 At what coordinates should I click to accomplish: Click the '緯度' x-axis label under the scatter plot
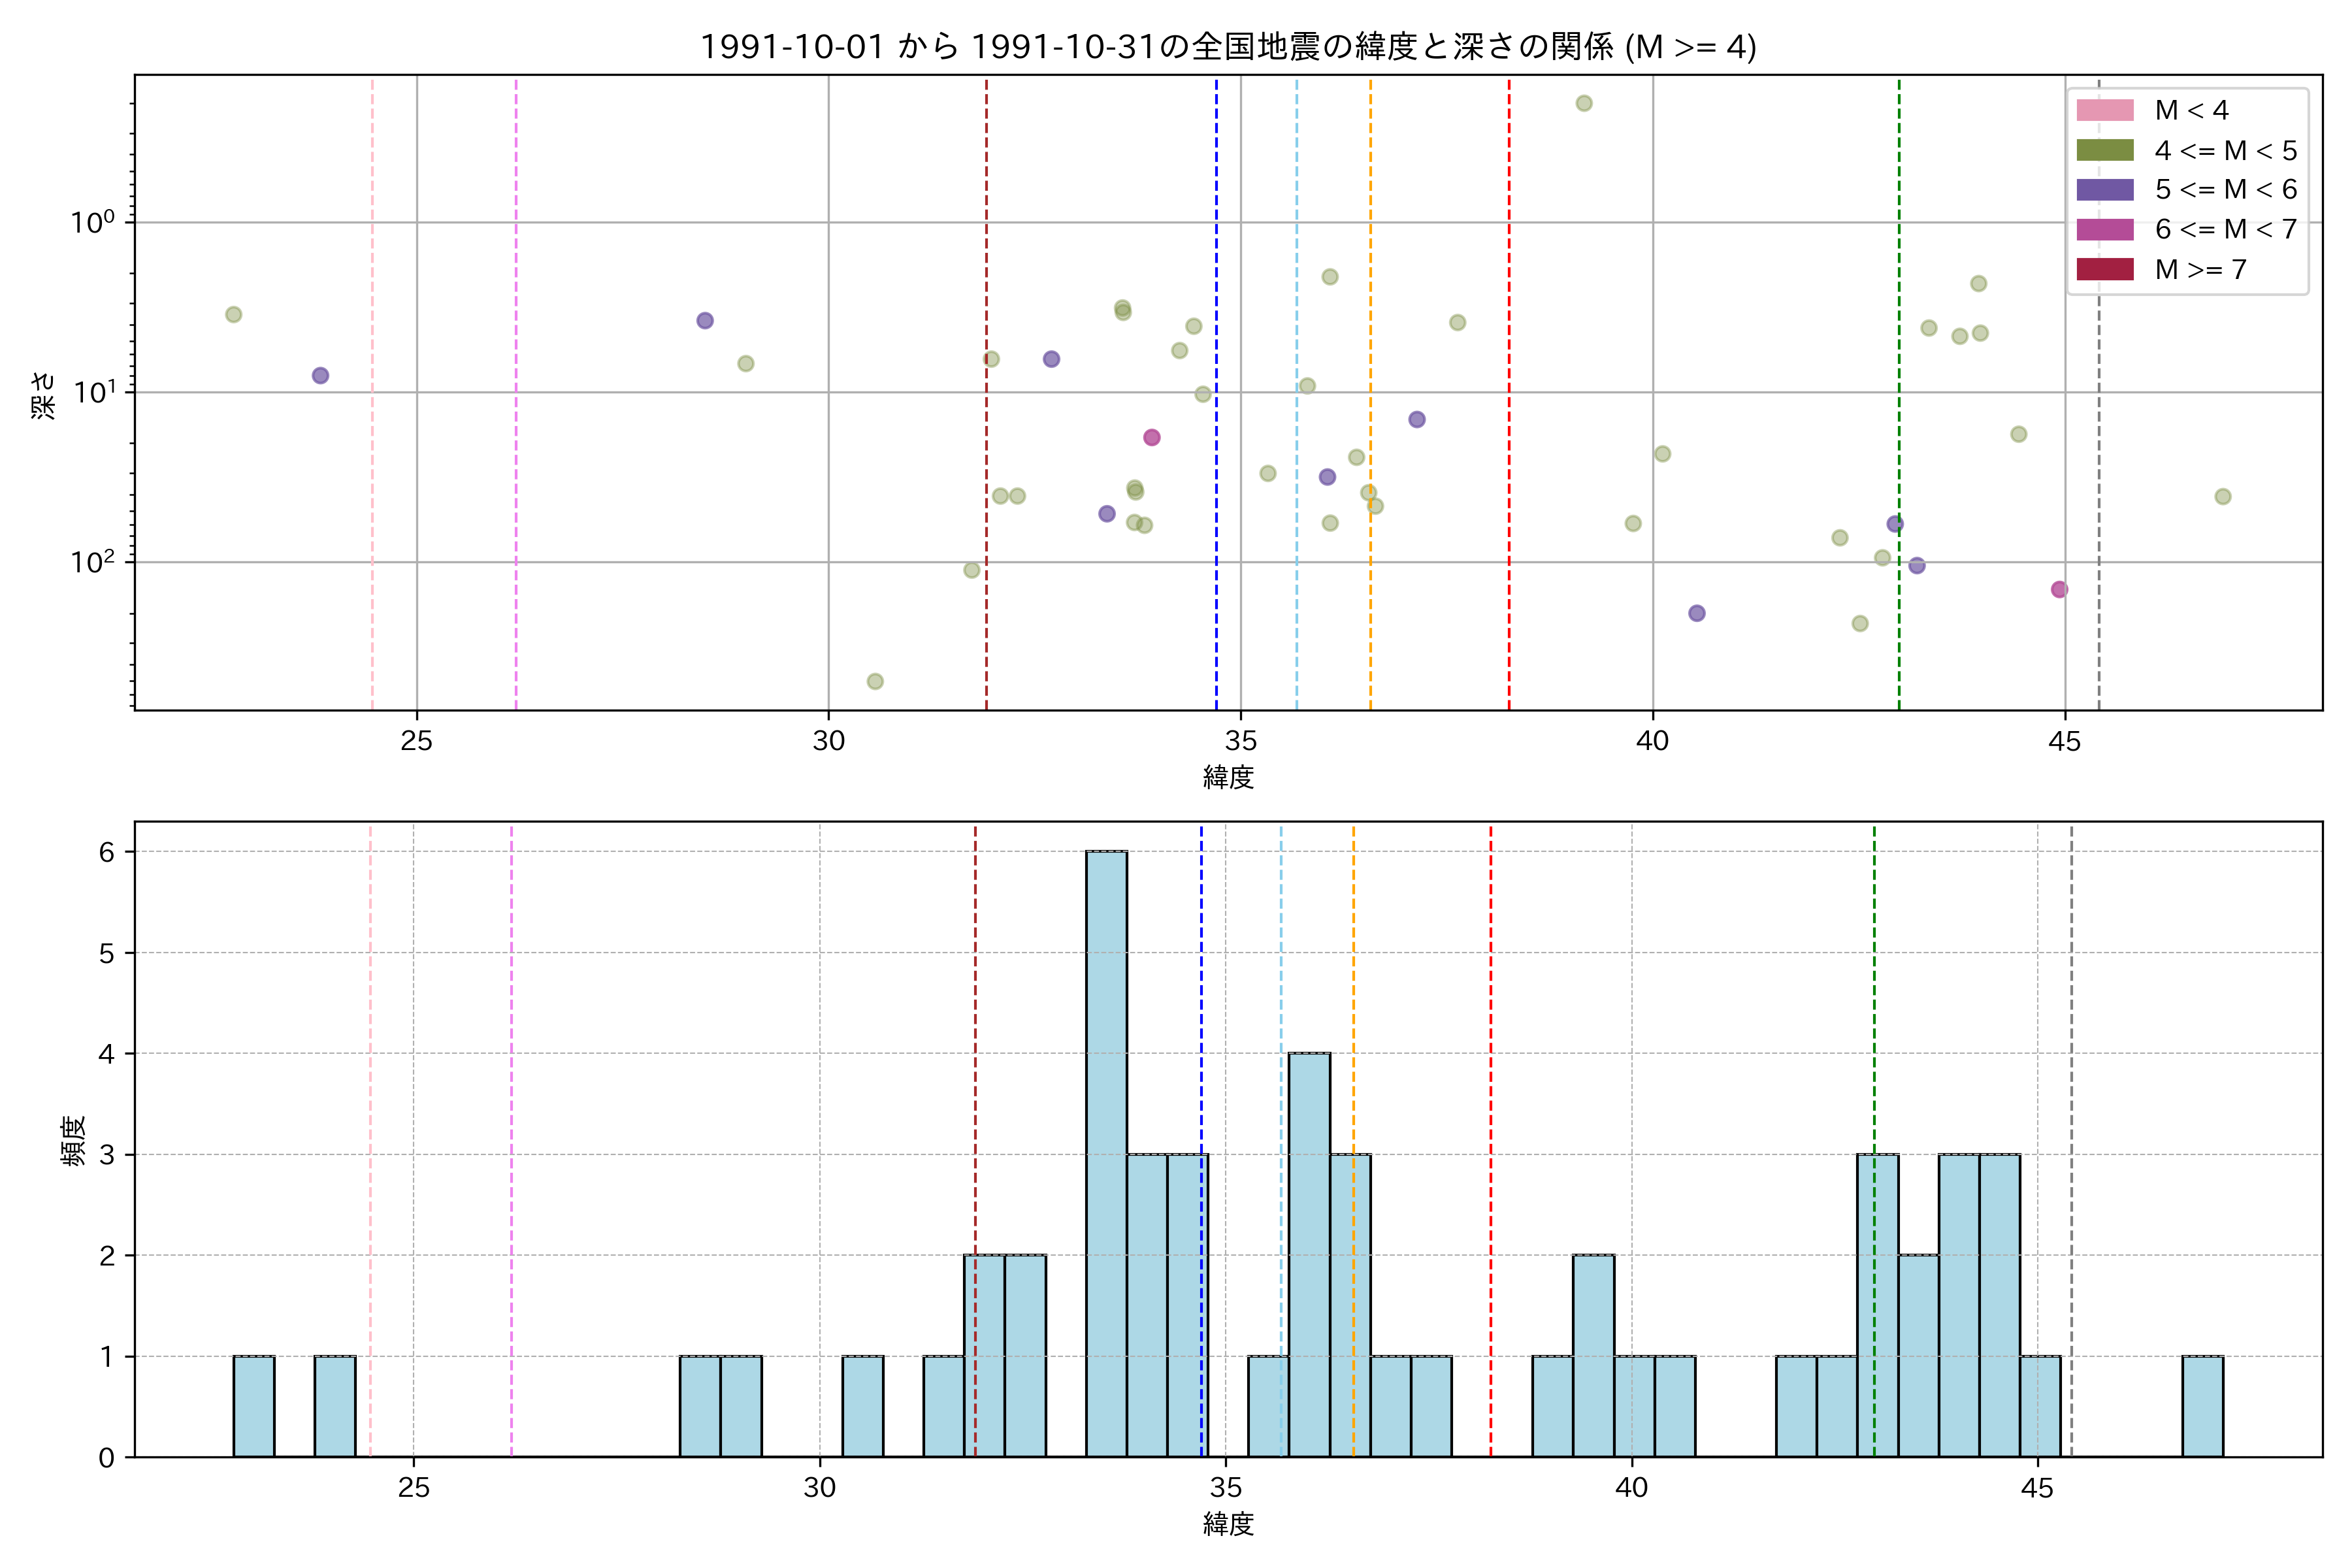click(1228, 777)
